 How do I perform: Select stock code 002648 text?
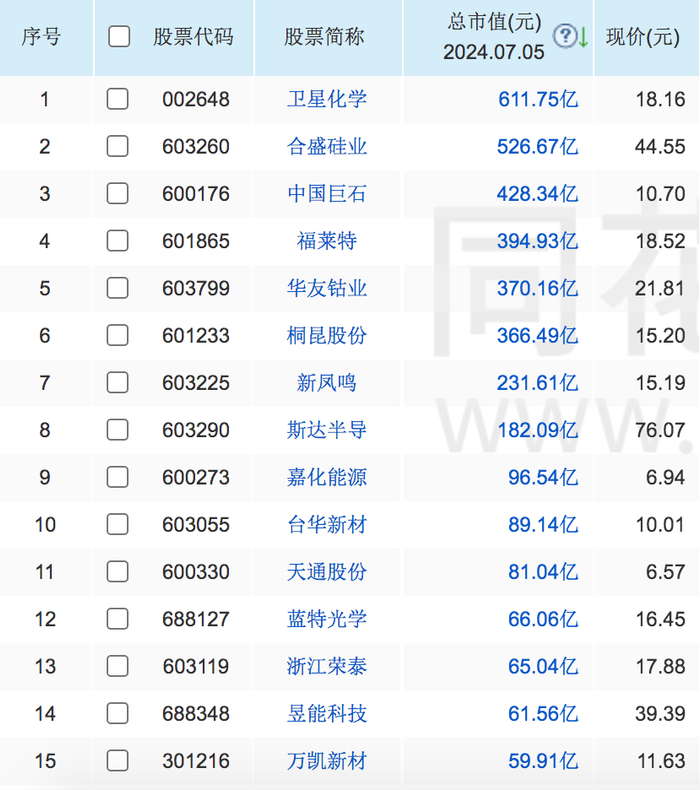pyautogui.click(x=196, y=99)
